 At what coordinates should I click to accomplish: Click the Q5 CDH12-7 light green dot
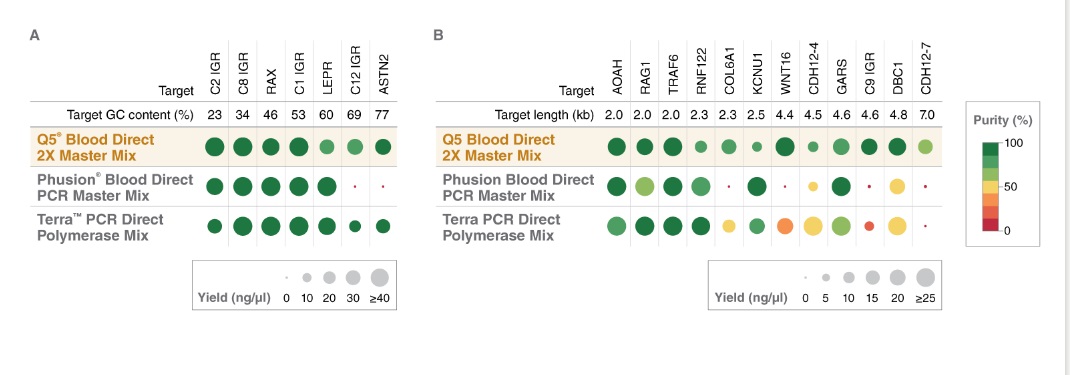coord(925,147)
